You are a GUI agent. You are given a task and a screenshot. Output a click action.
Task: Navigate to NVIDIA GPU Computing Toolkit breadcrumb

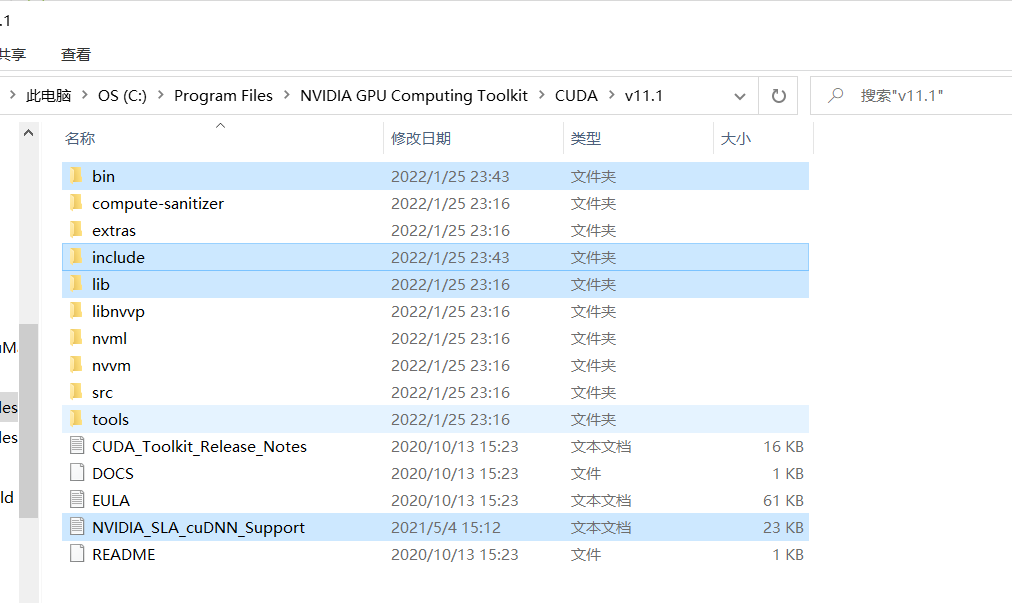click(414, 96)
